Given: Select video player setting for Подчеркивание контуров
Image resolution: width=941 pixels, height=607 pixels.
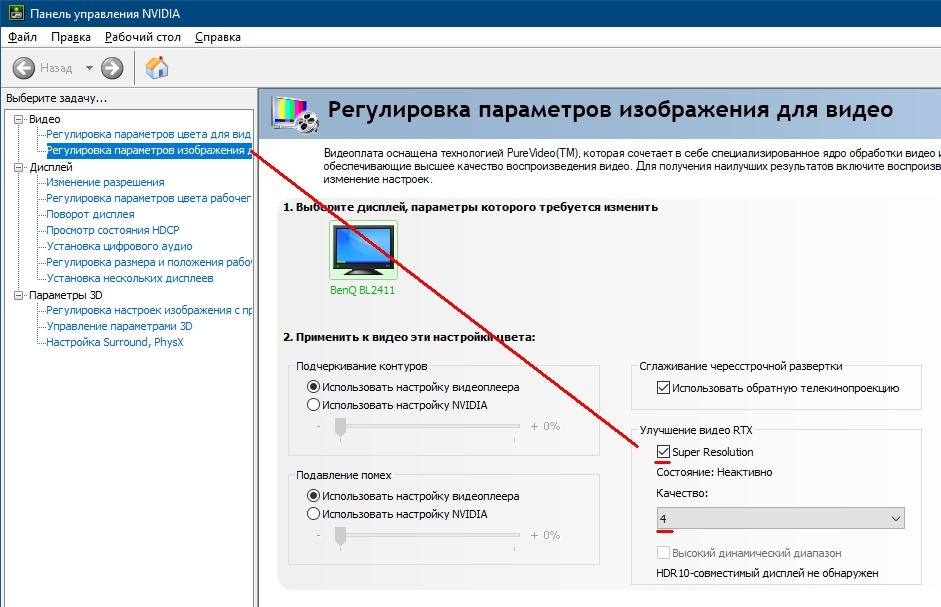Looking at the screenshot, I should click(x=313, y=387).
